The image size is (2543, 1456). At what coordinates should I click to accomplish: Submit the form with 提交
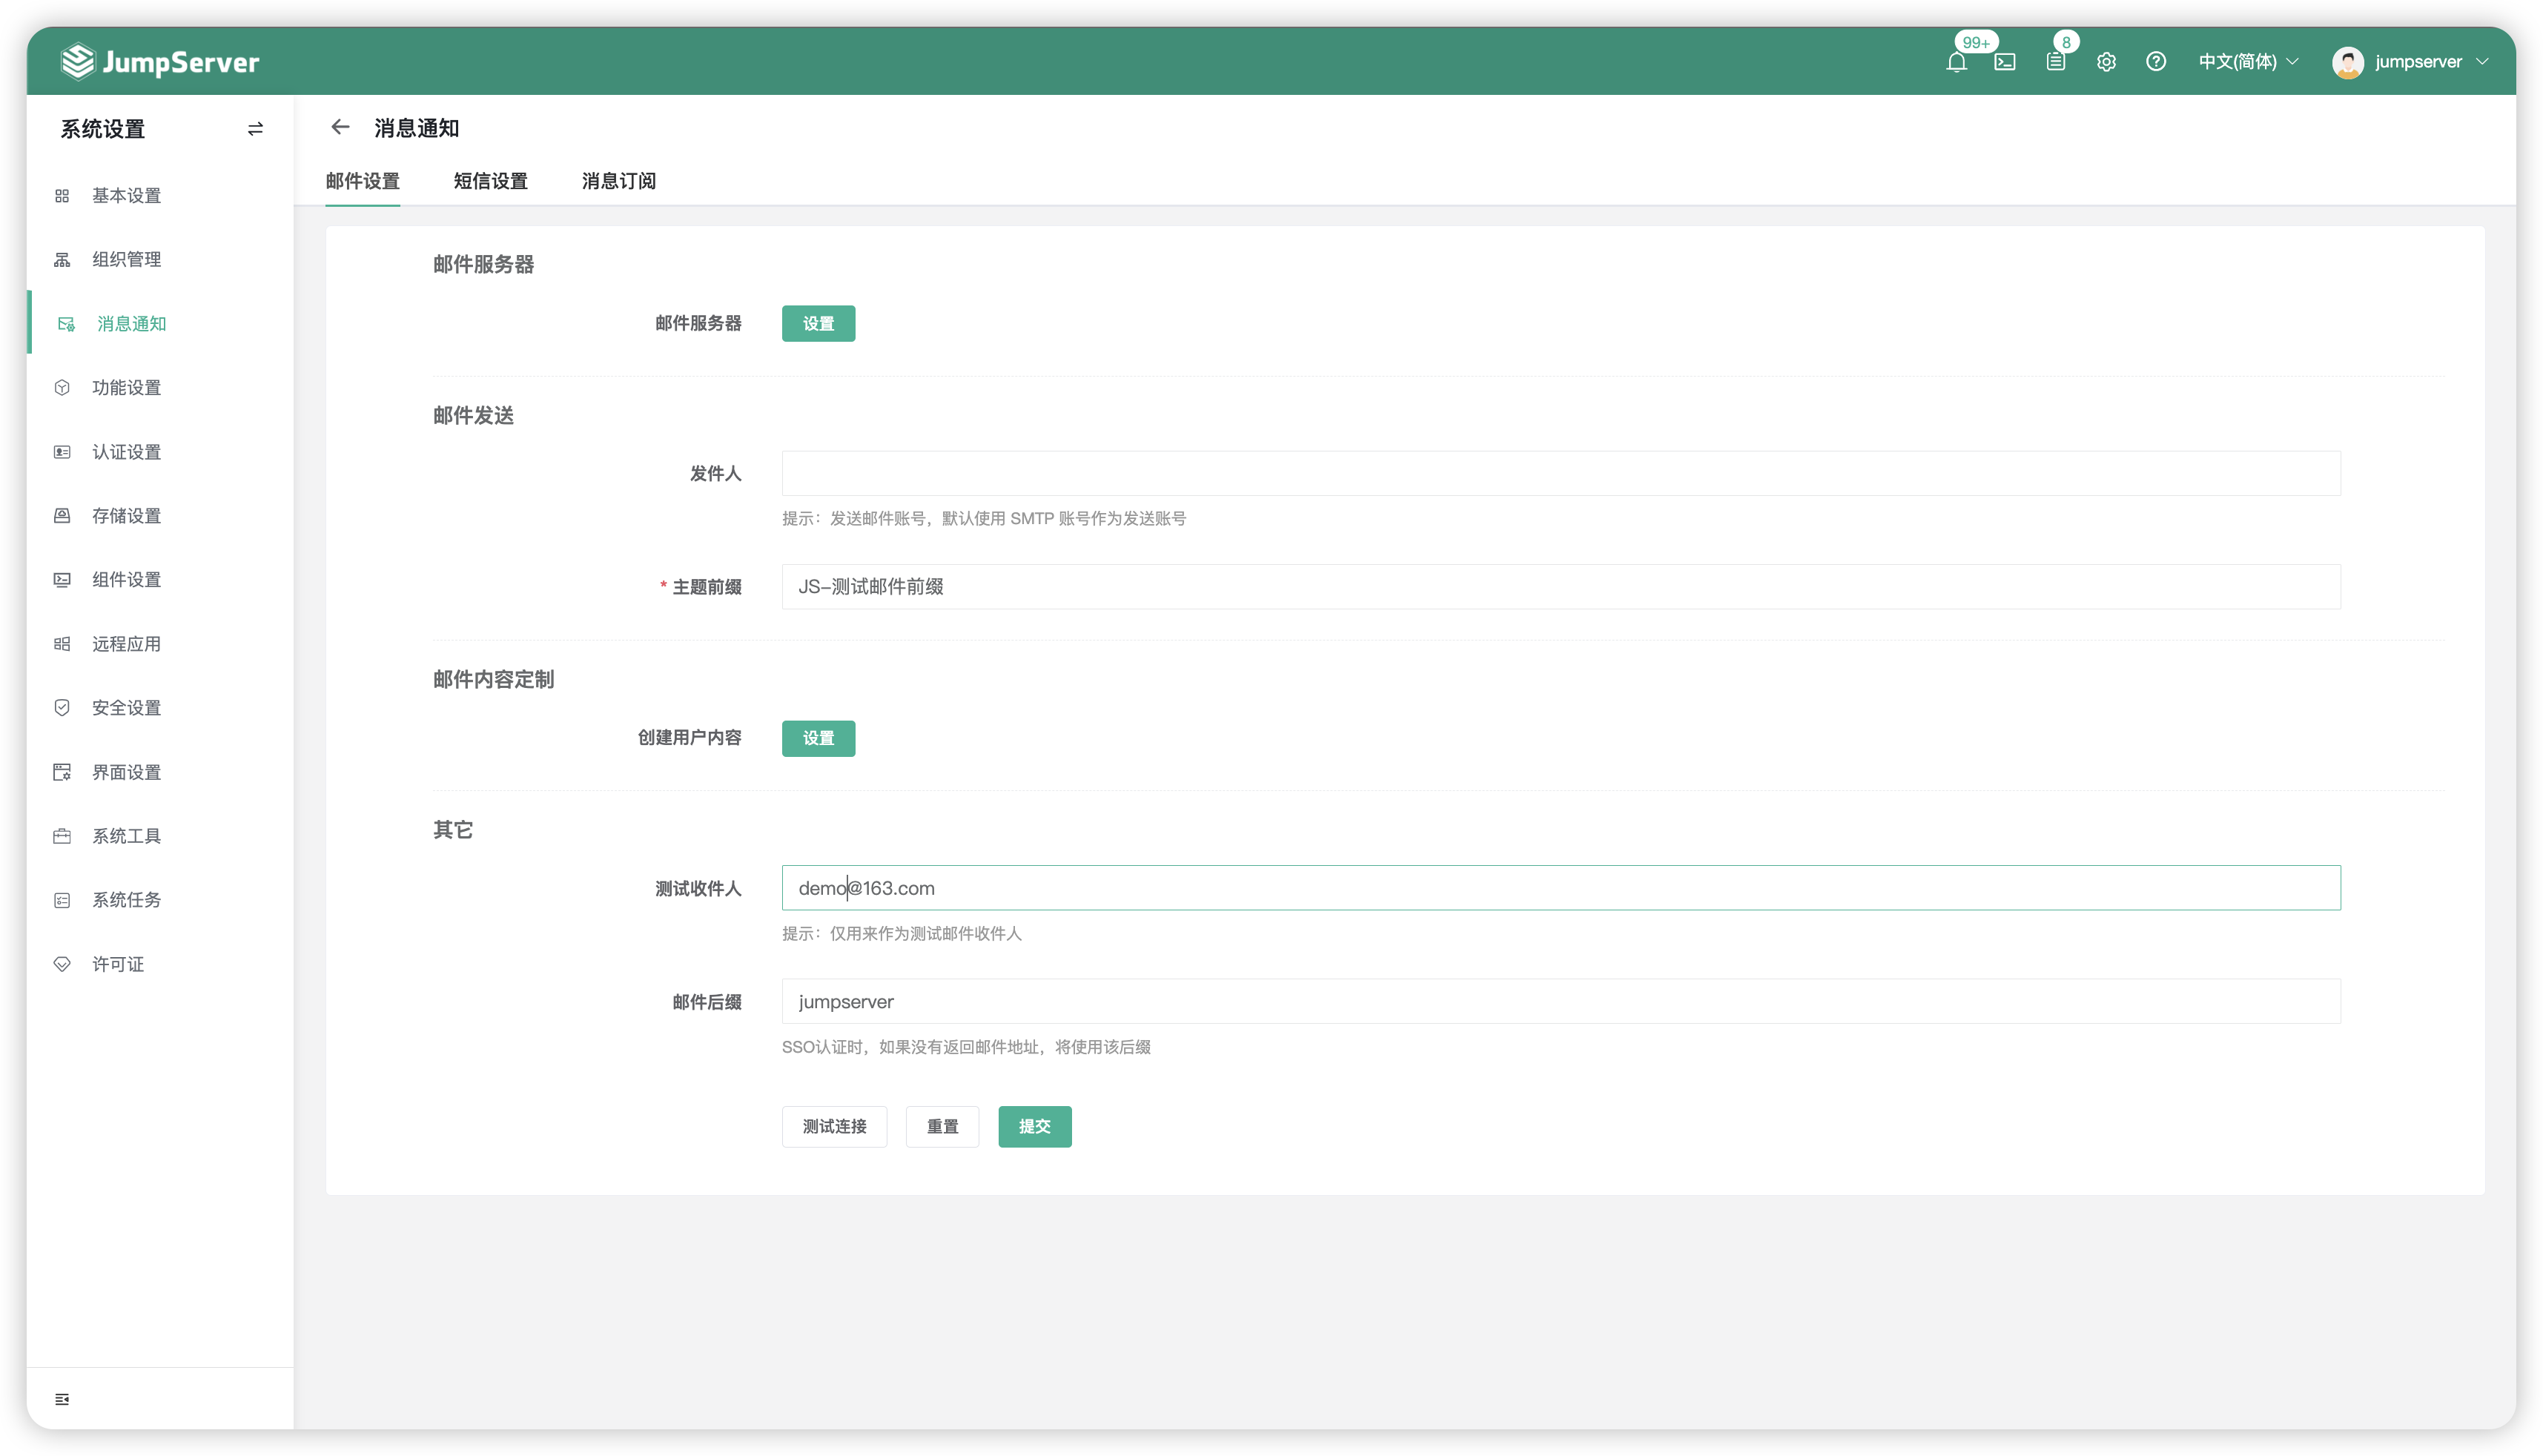[1034, 1127]
